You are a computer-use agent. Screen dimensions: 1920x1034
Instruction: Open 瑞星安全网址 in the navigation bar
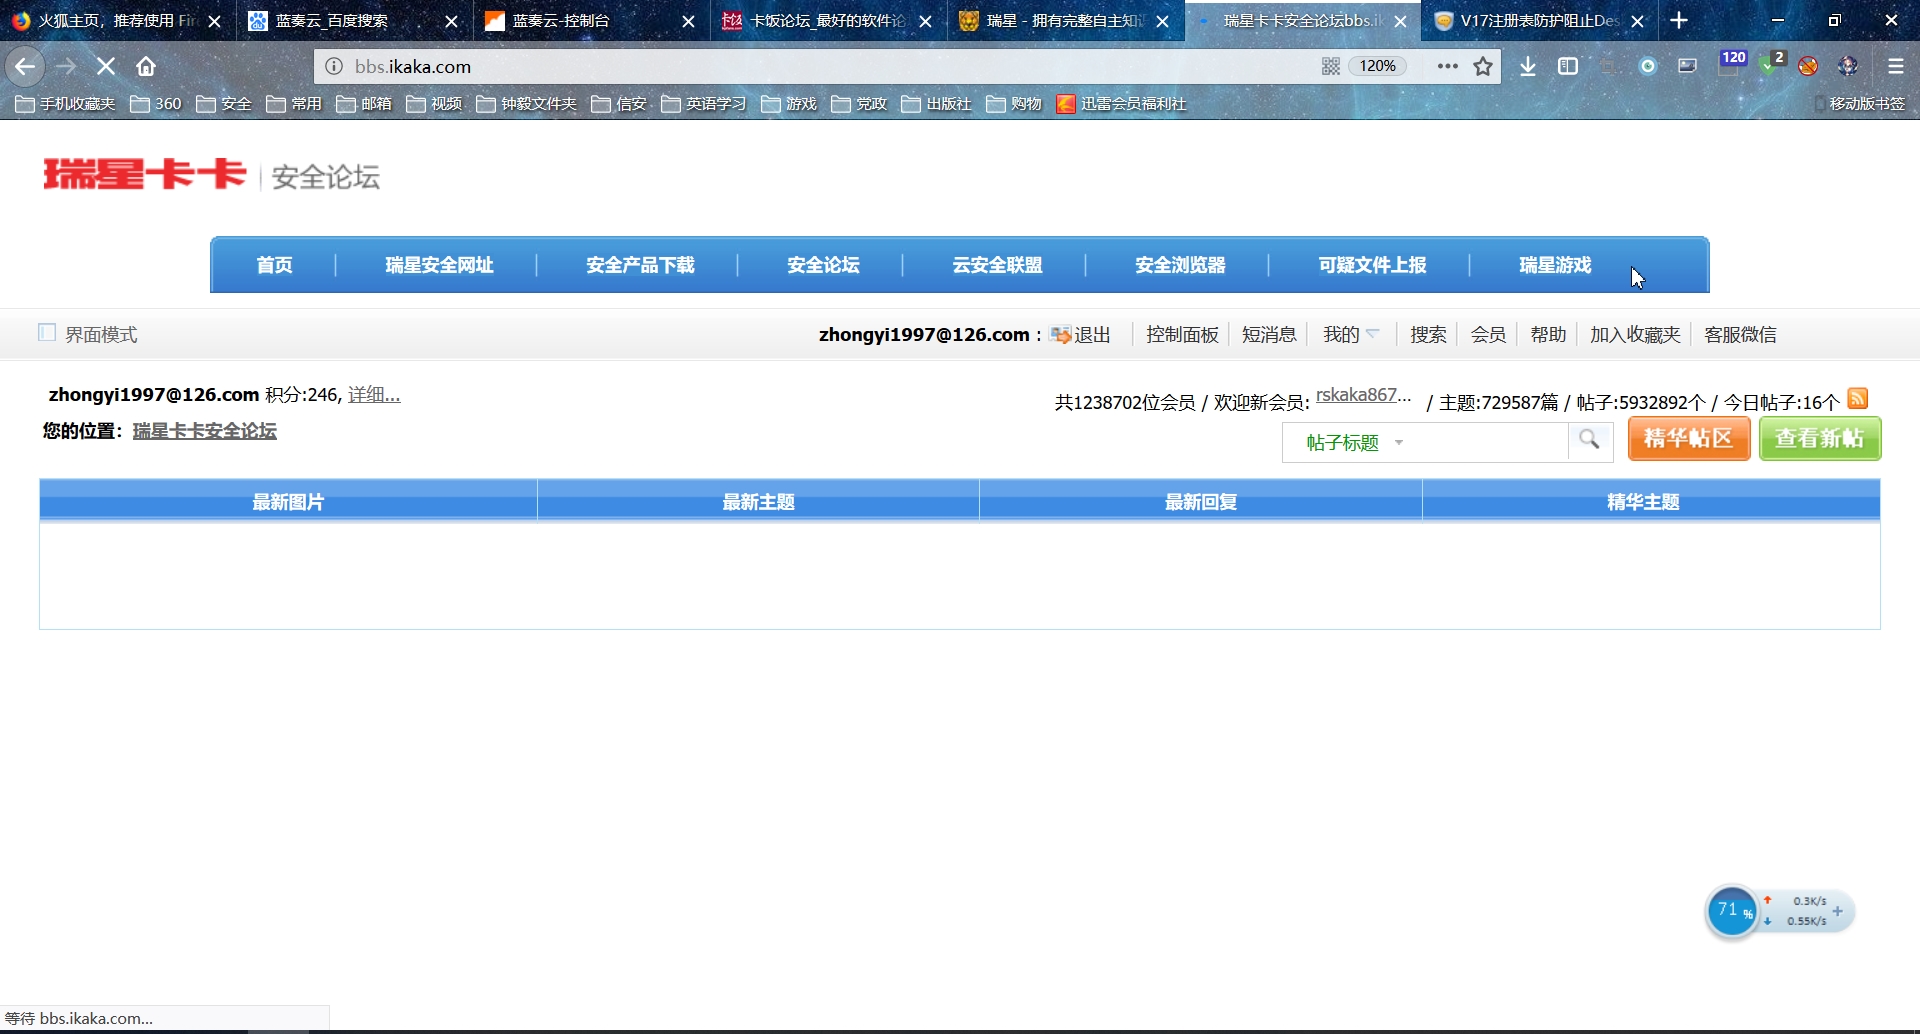click(439, 265)
